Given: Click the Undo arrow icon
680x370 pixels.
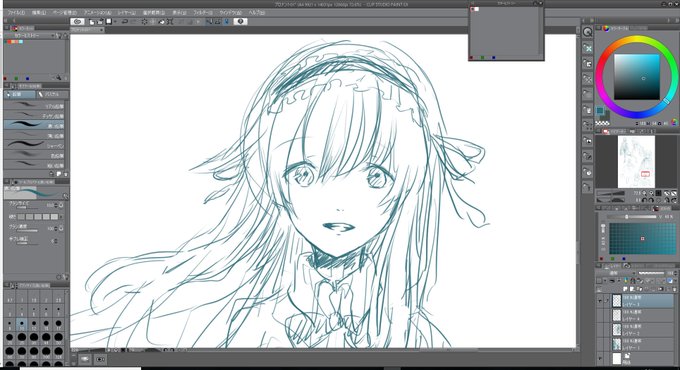Looking at the screenshot, I should tap(125, 21).
